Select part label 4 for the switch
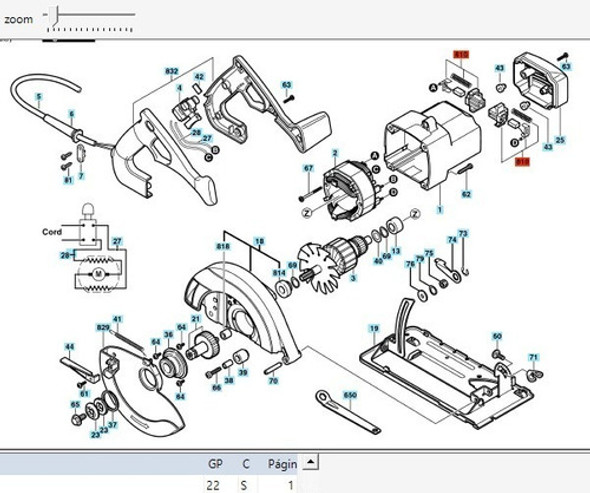This screenshot has height=493, width=590. (x=179, y=88)
